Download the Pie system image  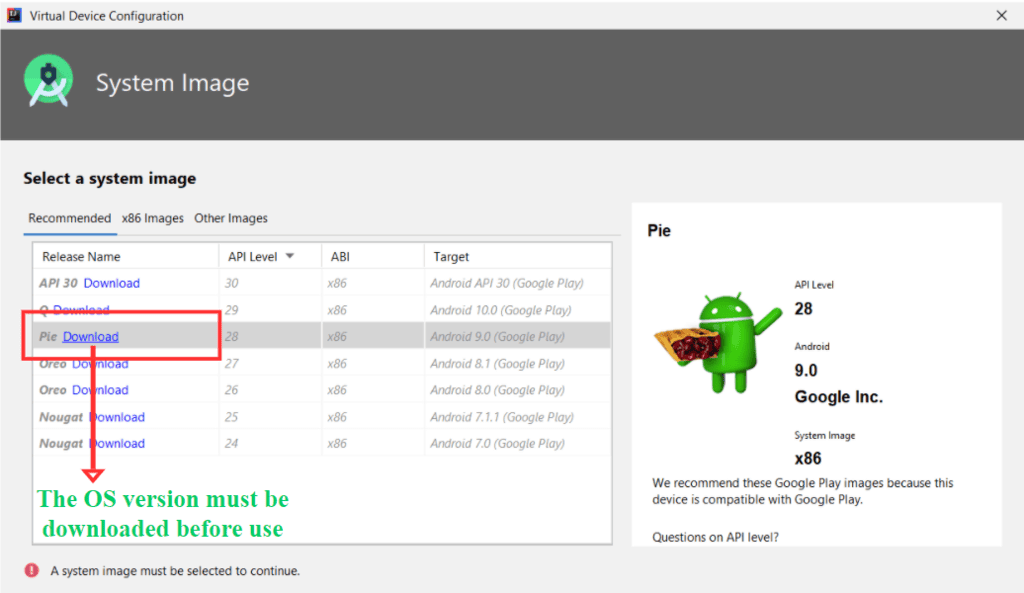pyautogui.click(x=90, y=337)
